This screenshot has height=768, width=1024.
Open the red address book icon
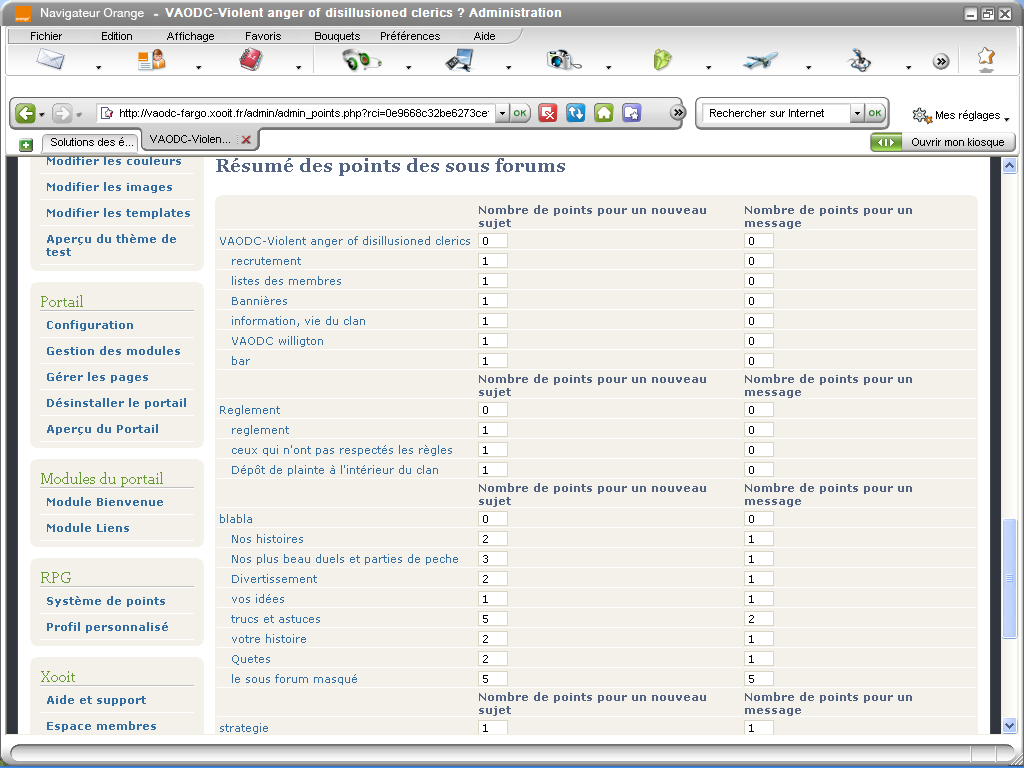[x=251, y=60]
